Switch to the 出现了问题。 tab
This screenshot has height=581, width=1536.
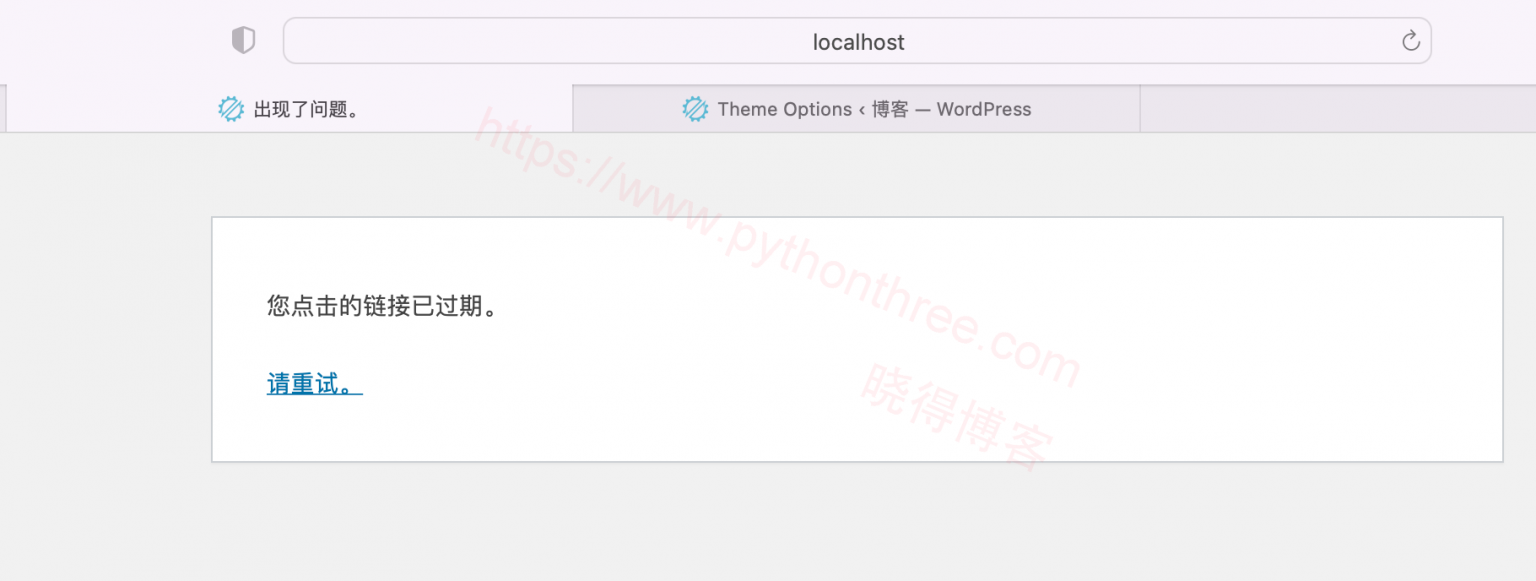tap(290, 109)
